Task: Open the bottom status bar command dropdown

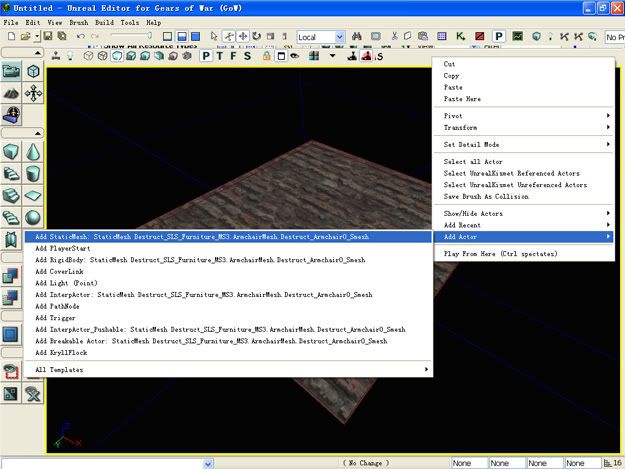Action: point(207,463)
